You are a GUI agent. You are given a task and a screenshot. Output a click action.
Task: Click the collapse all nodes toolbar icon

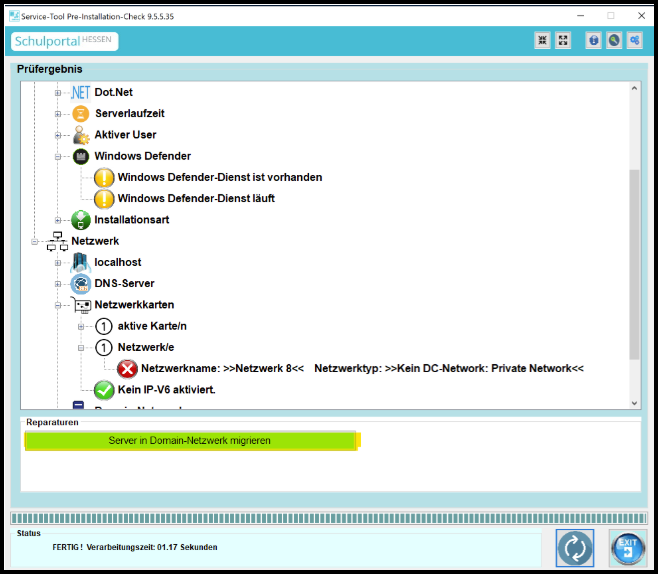click(x=543, y=41)
